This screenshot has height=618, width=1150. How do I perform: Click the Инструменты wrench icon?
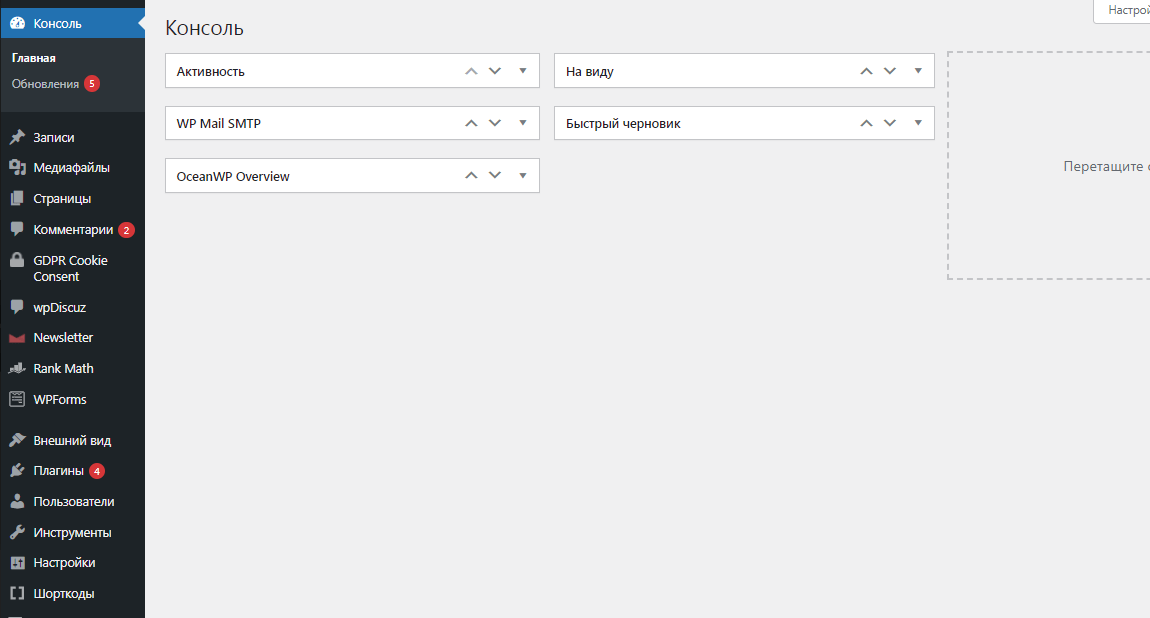click(x=17, y=533)
